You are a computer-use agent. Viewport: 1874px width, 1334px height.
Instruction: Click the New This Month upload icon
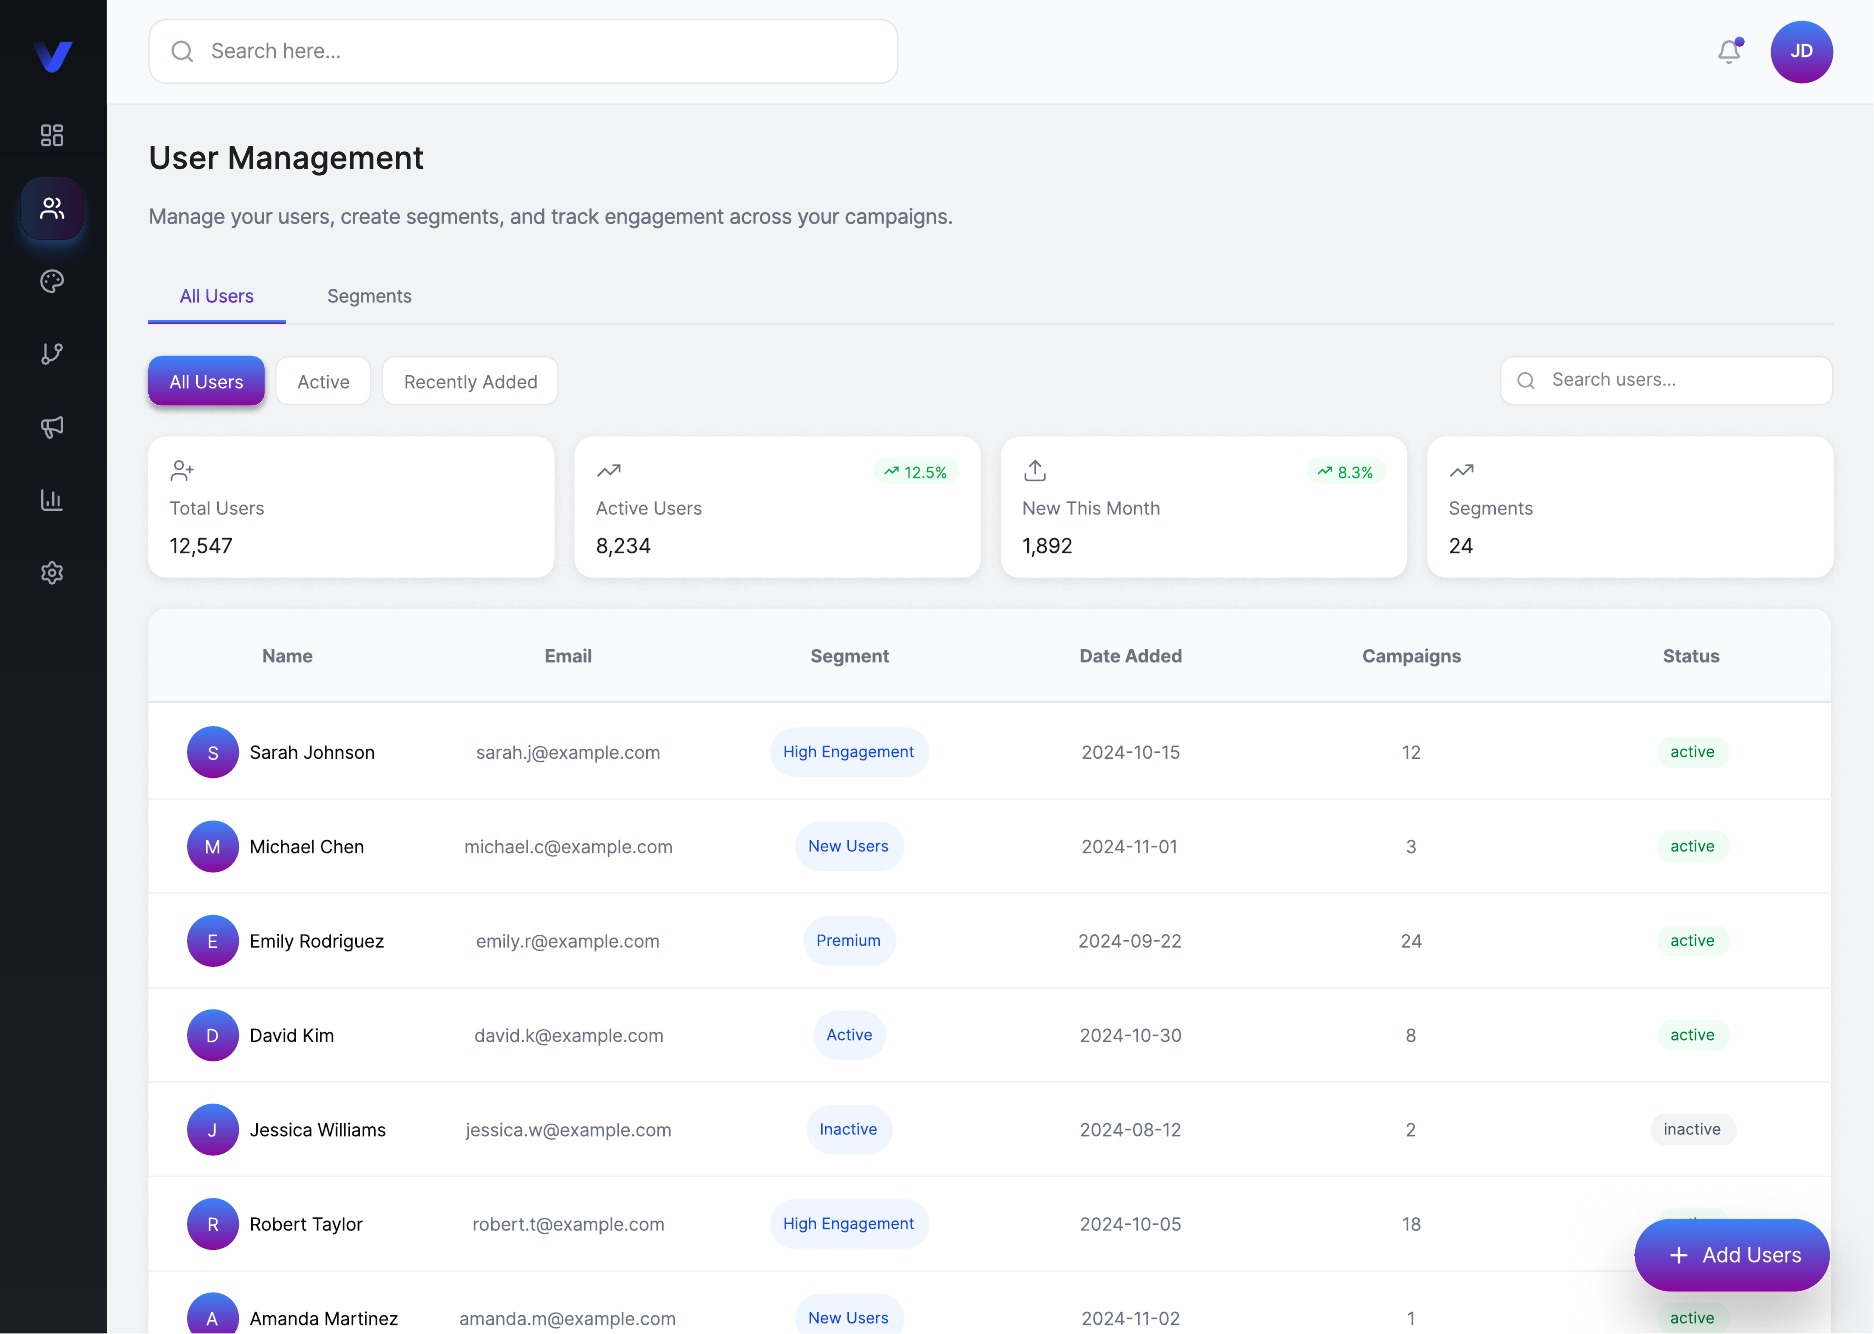point(1035,470)
